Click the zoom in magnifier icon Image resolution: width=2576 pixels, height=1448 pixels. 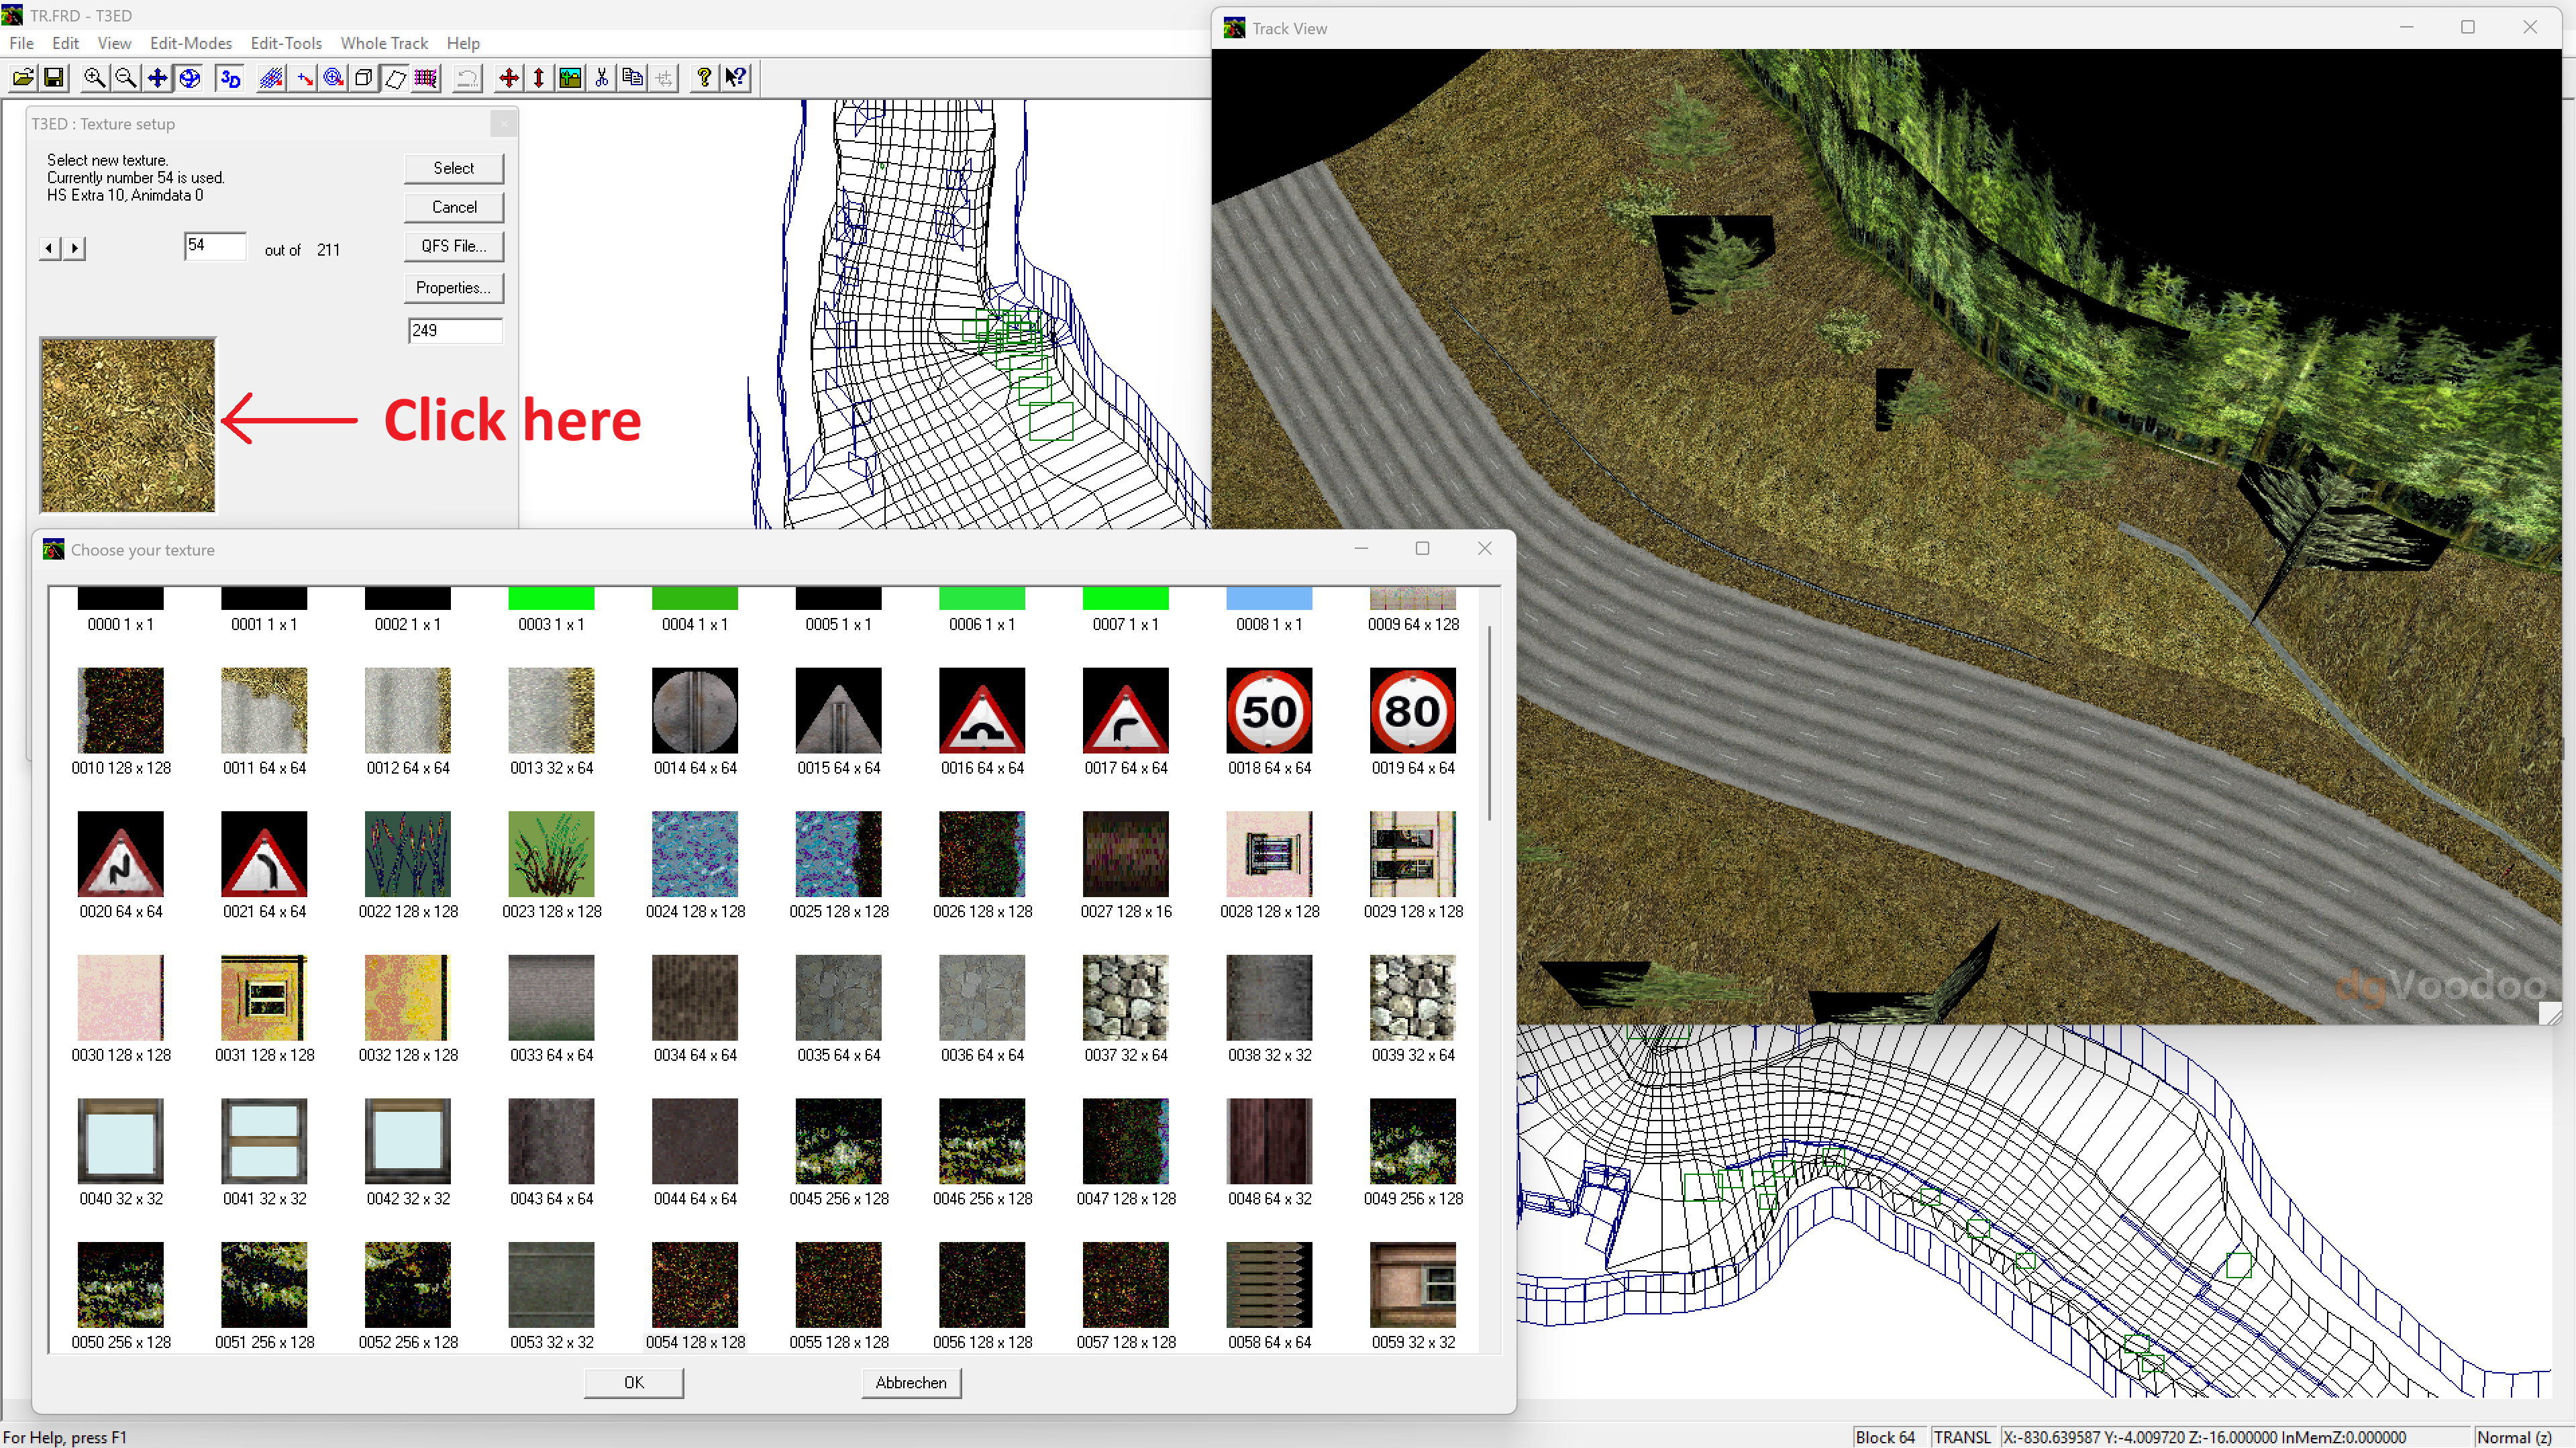(94, 77)
